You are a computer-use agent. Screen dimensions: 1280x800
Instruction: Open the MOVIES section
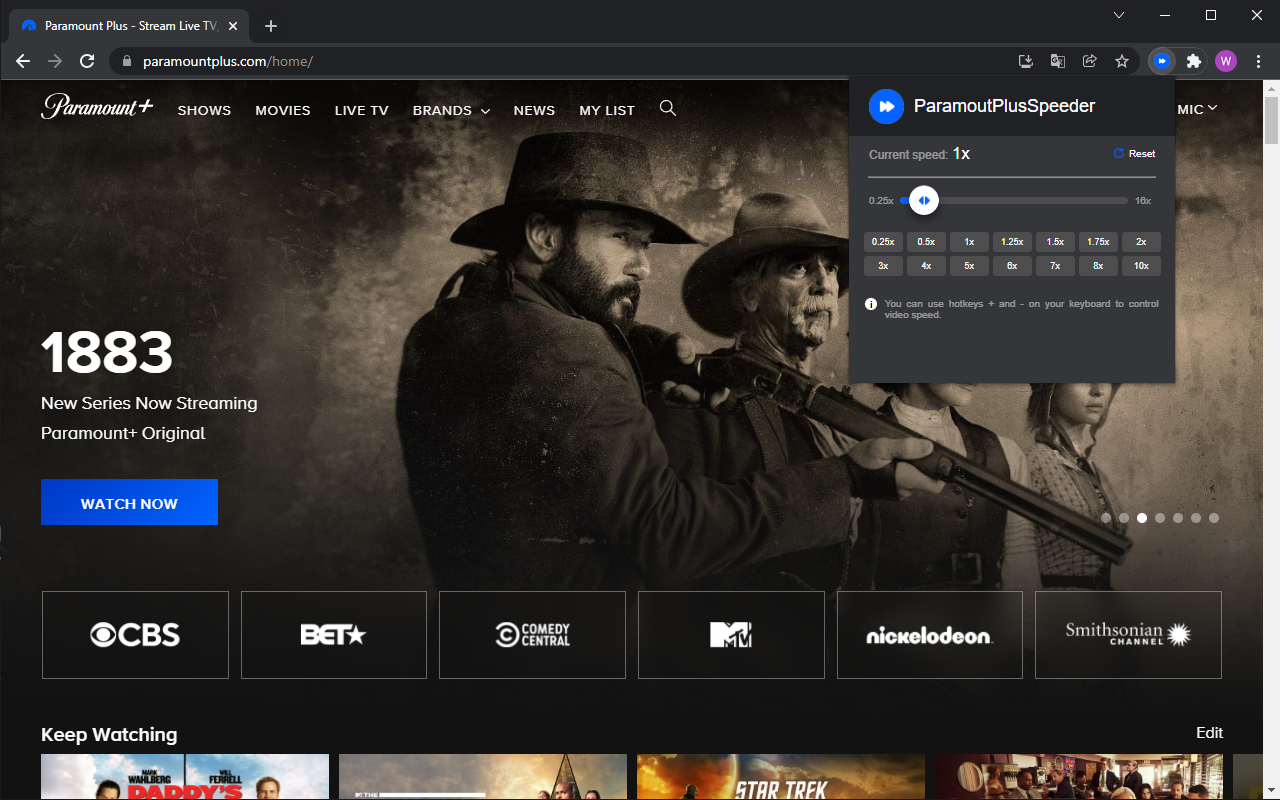coord(283,110)
